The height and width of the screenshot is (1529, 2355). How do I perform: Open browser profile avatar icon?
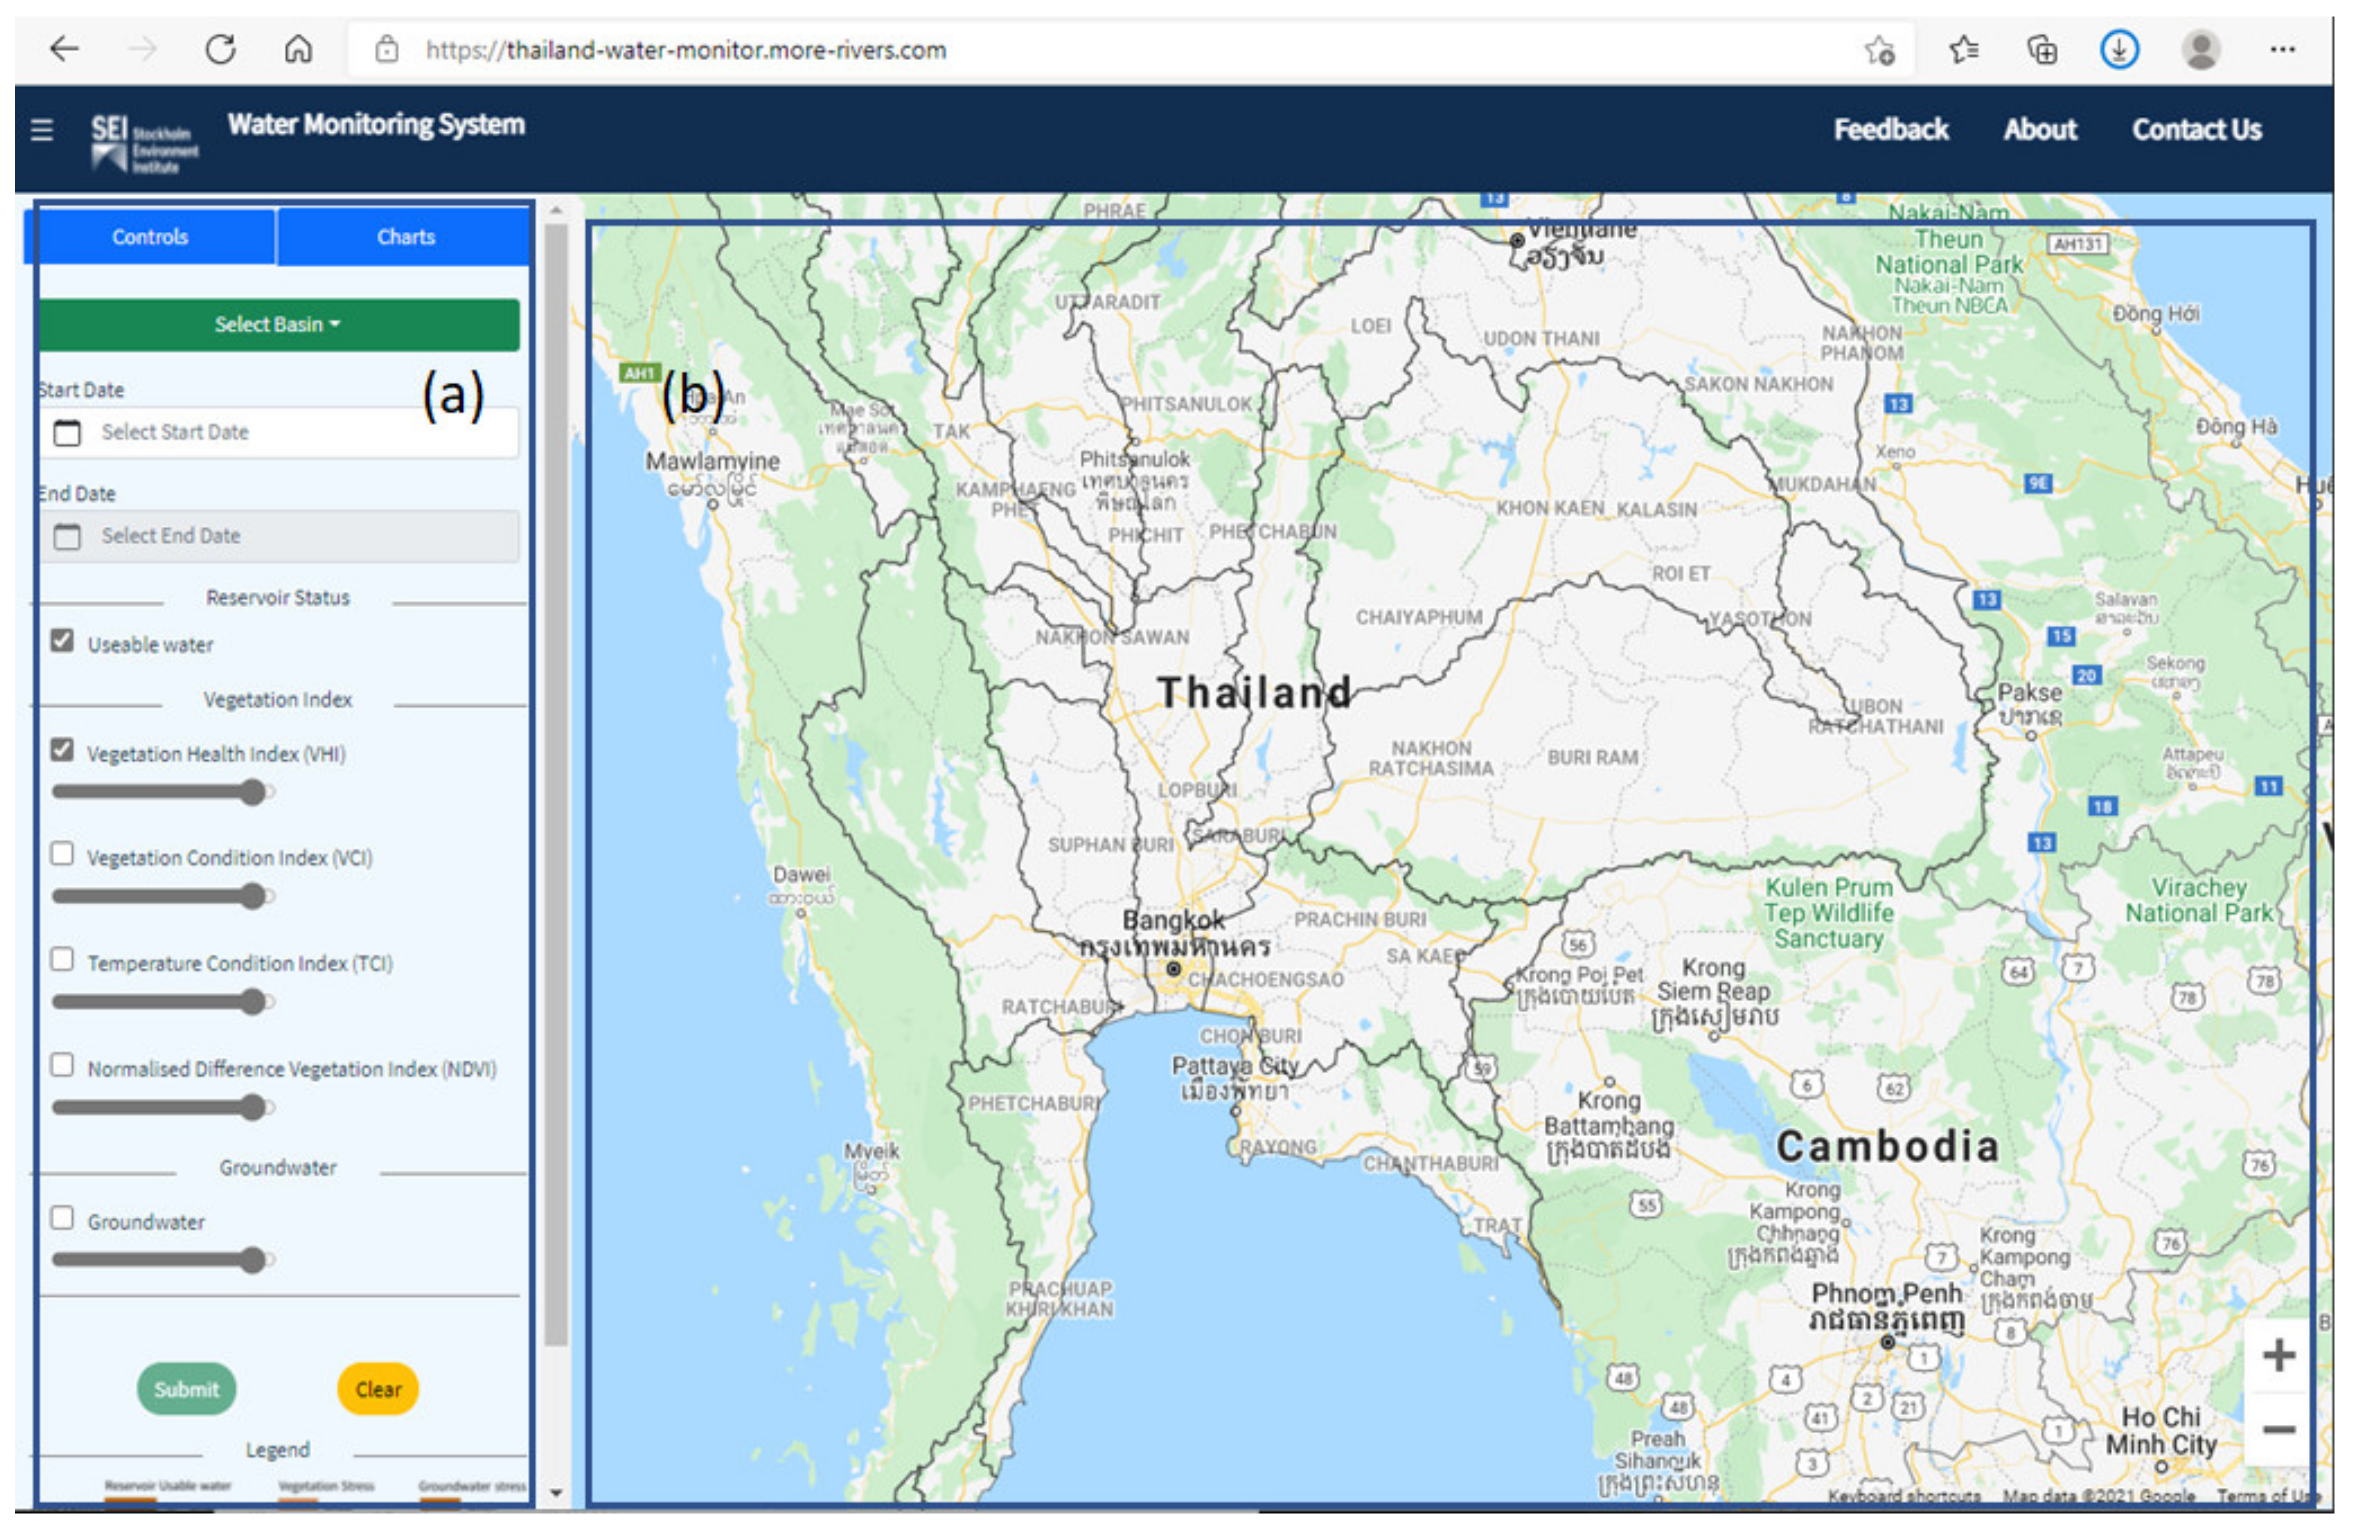2200,49
